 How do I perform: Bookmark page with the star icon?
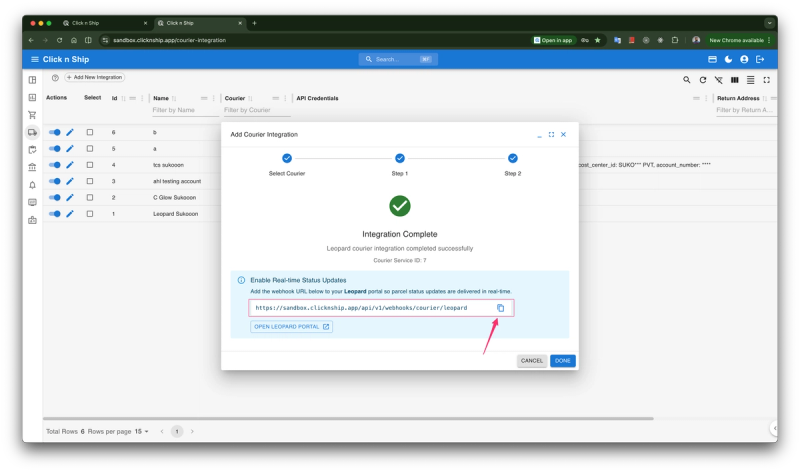click(x=597, y=40)
